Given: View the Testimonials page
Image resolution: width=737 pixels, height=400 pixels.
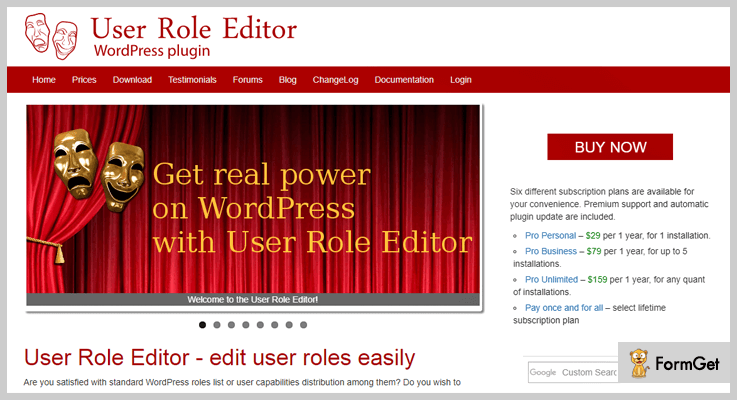Looking at the screenshot, I should pyautogui.click(x=192, y=80).
